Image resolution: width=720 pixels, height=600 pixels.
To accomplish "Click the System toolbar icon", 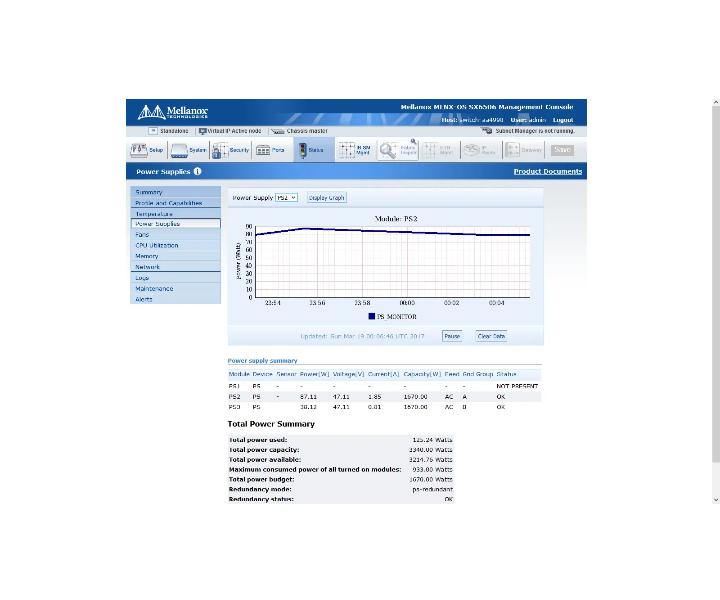I will (189, 150).
